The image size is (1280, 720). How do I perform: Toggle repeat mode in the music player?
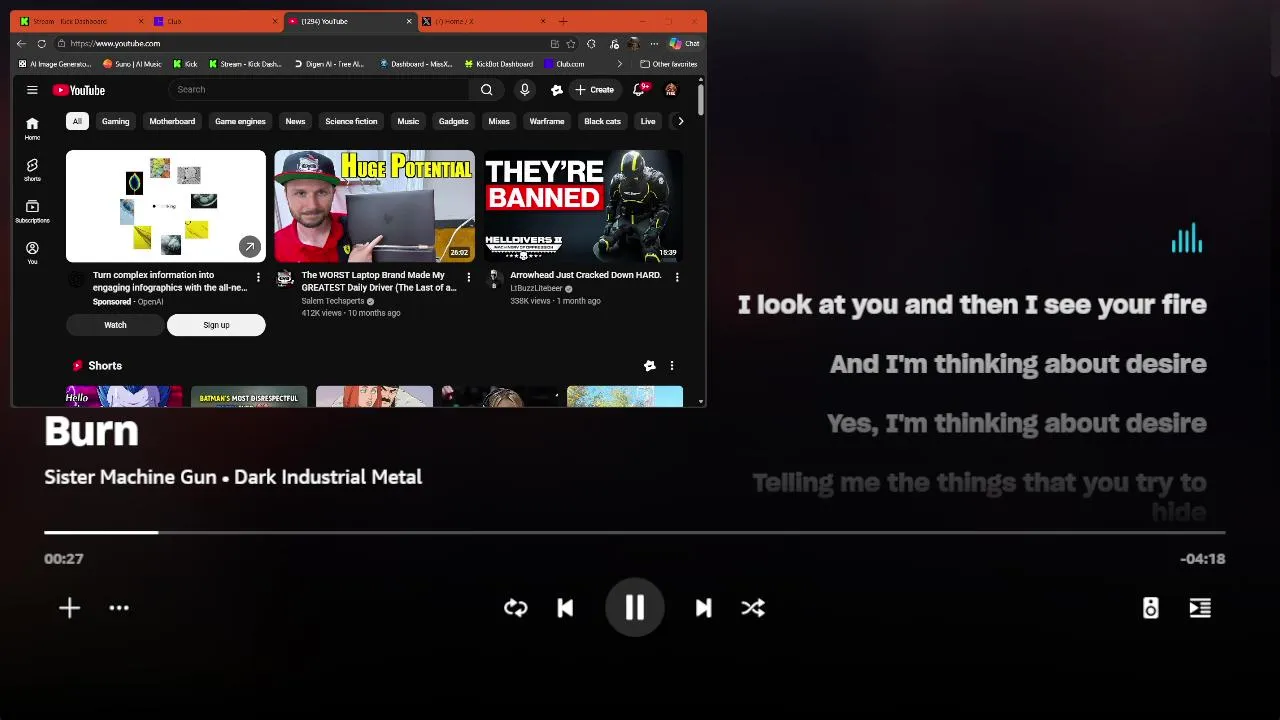[516, 608]
